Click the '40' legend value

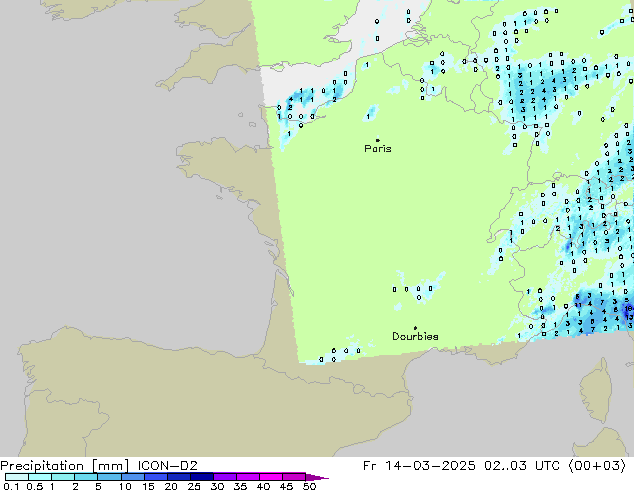(x=263, y=486)
